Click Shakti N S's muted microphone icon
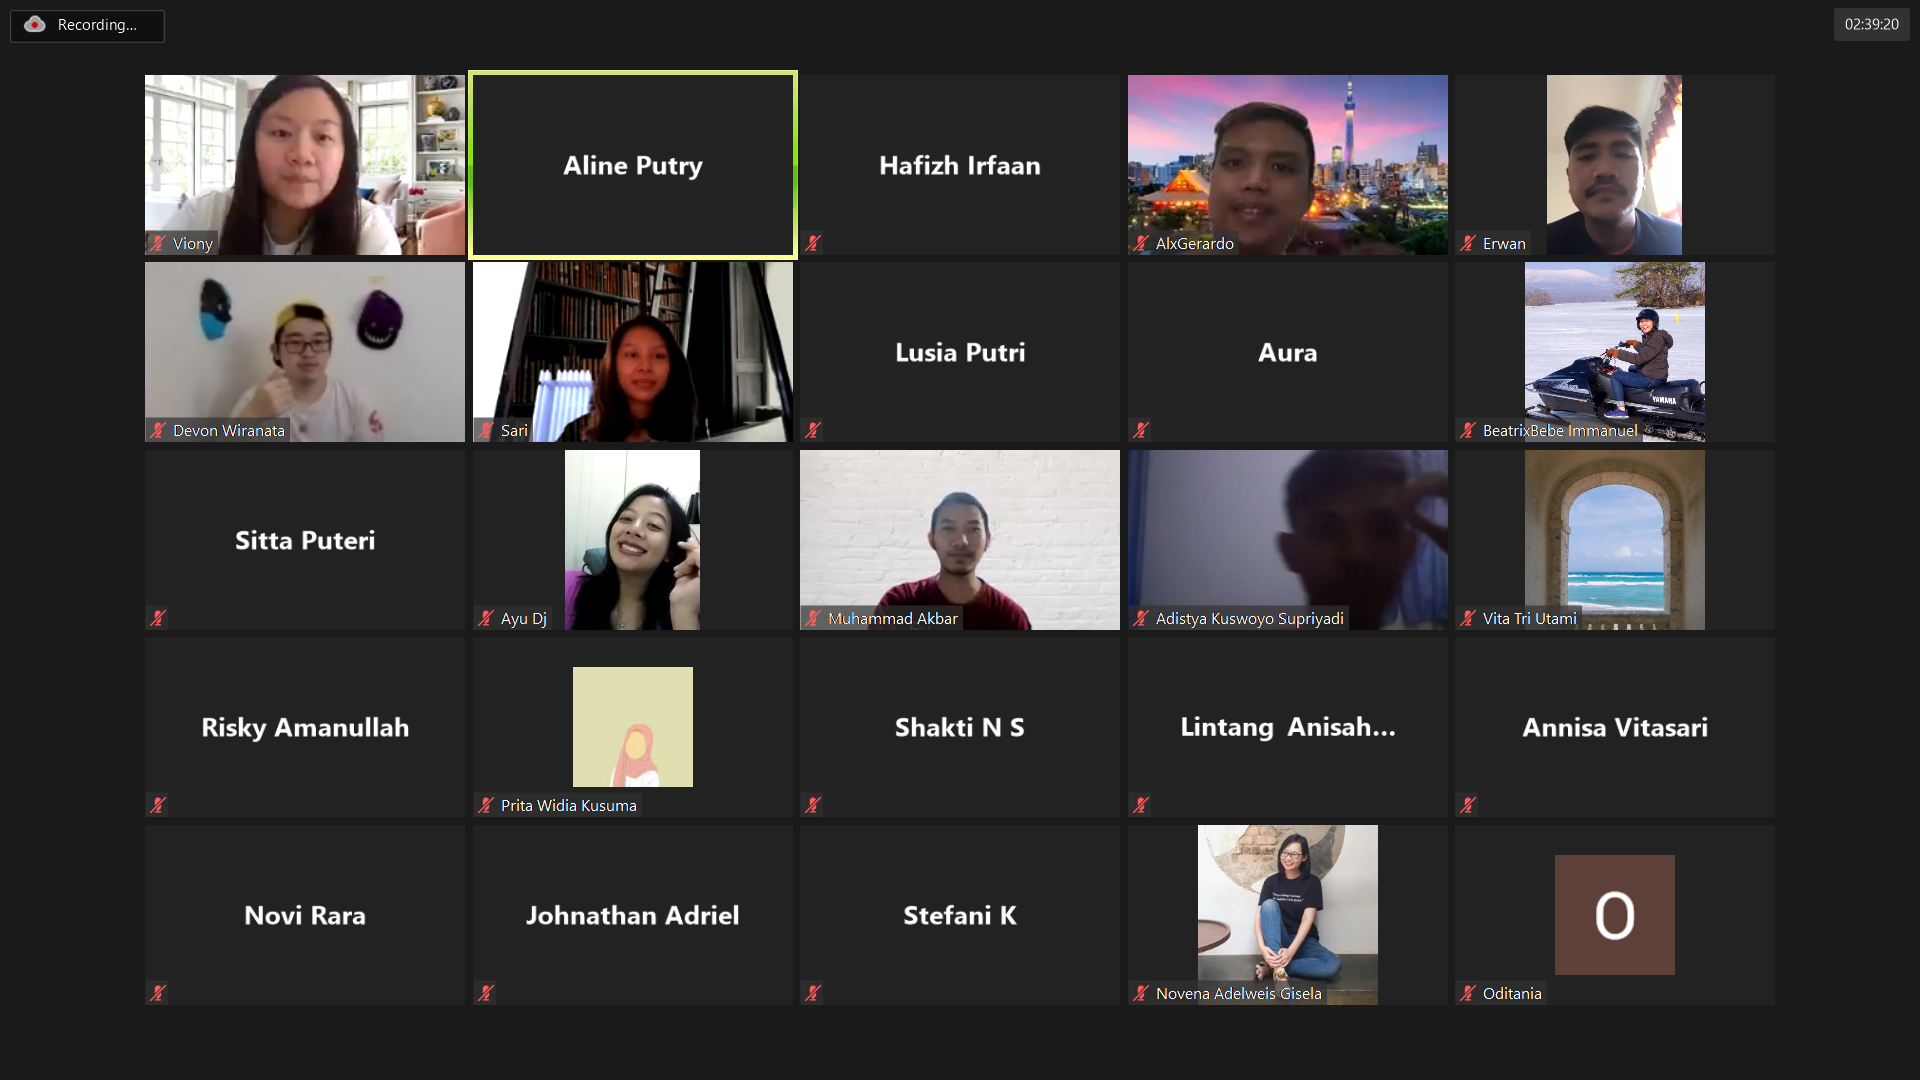This screenshot has height=1080, width=1920. (813, 805)
